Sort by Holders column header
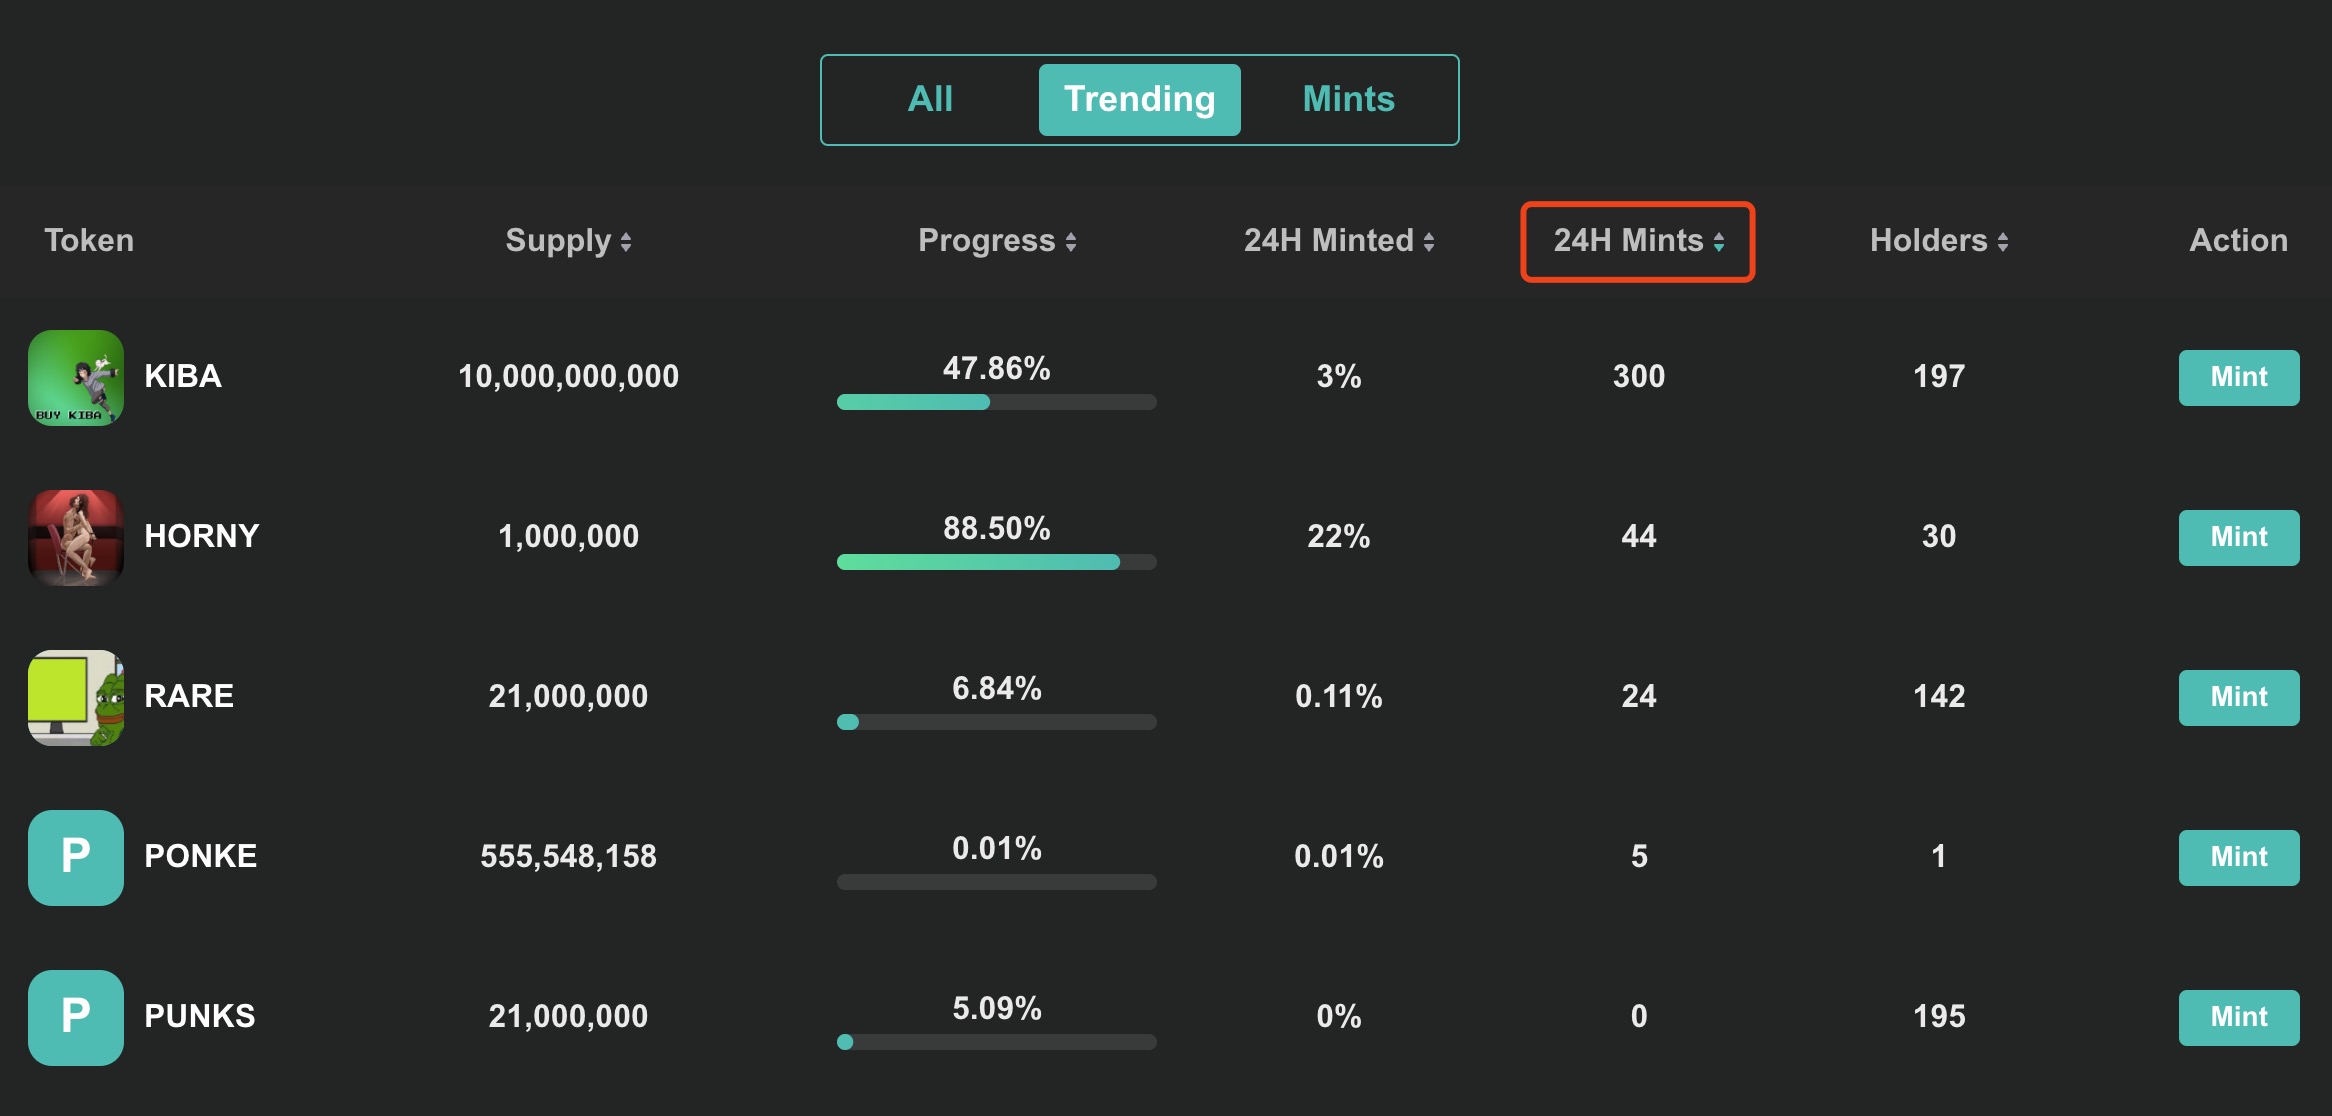The image size is (2332, 1116). coord(1939,241)
